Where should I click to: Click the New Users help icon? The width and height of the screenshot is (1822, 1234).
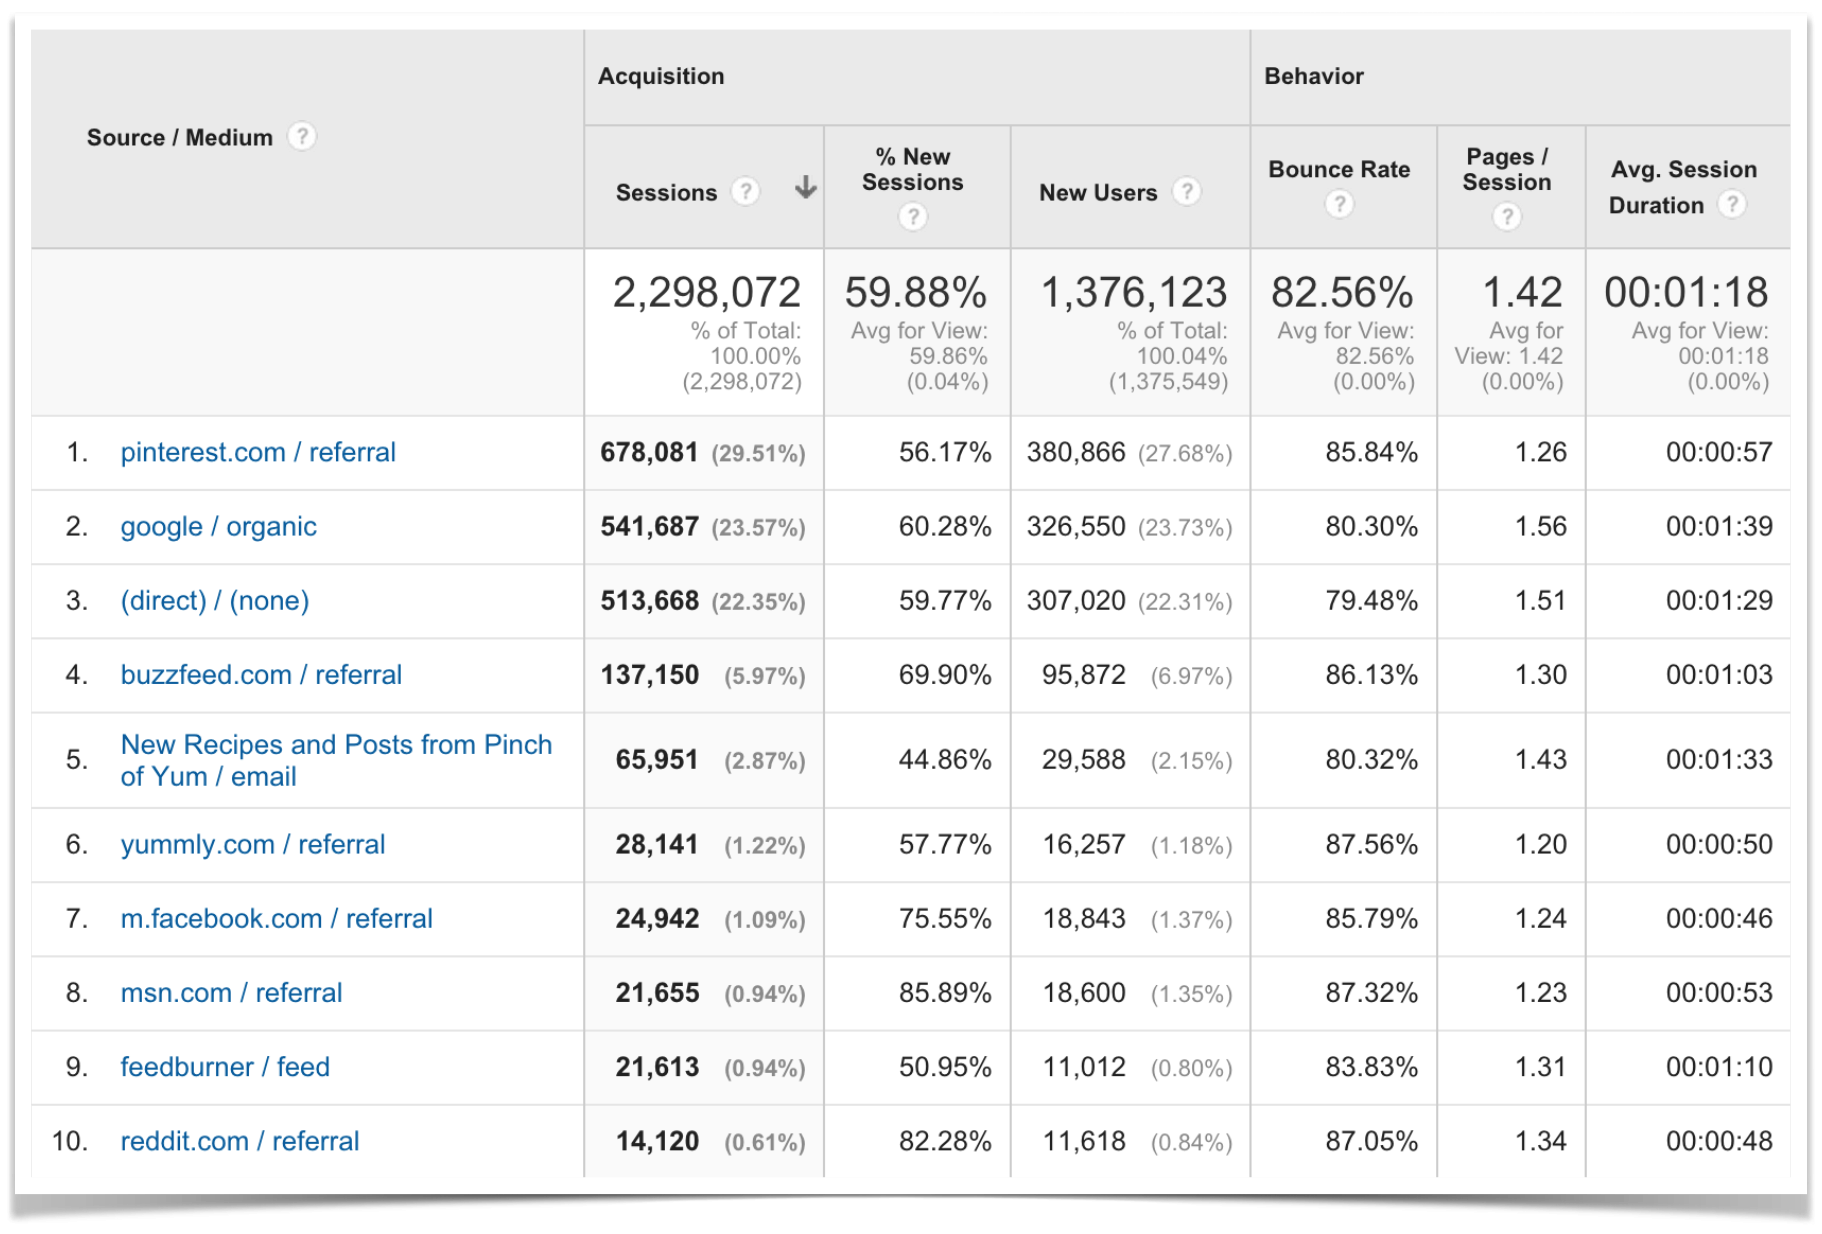click(x=1188, y=192)
